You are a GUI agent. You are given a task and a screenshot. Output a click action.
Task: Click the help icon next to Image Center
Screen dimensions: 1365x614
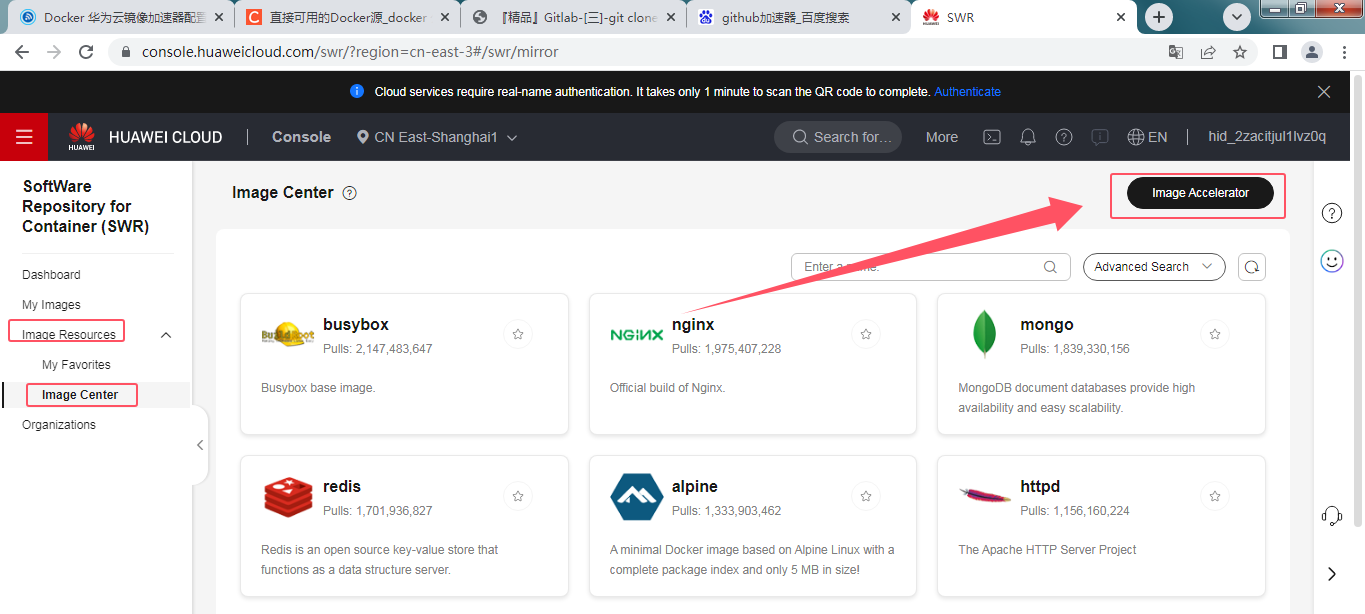[349, 193]
